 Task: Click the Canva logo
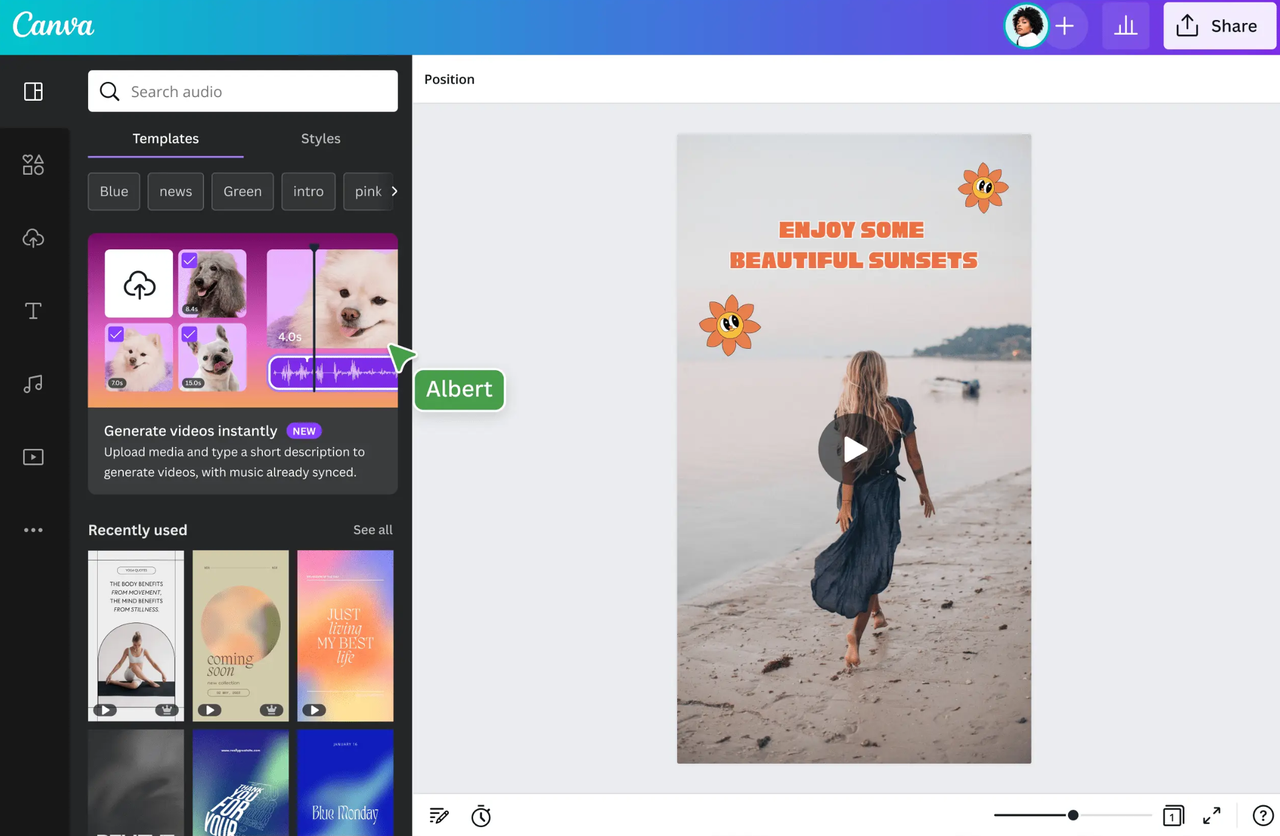[x=54, y=25]
